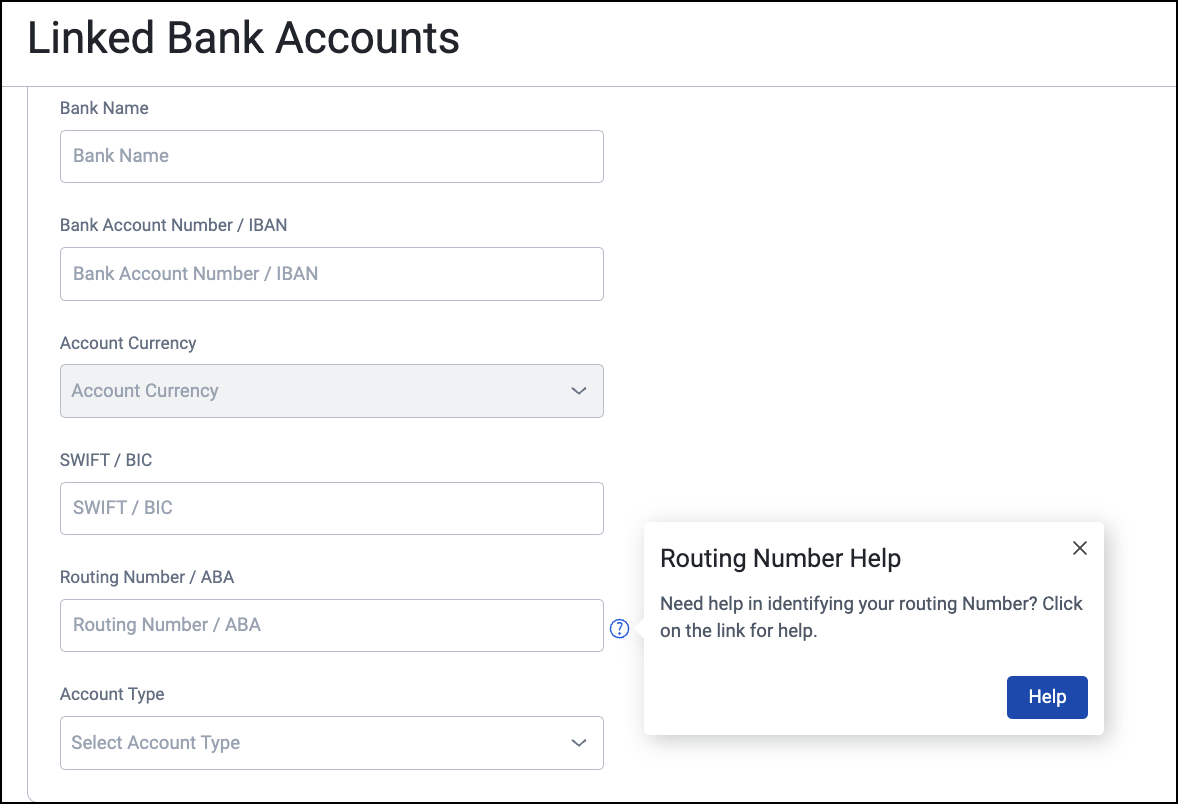Click the chevron arrow in Account Currency
The image size is (1178, 804).
click(x=578, y=391)
